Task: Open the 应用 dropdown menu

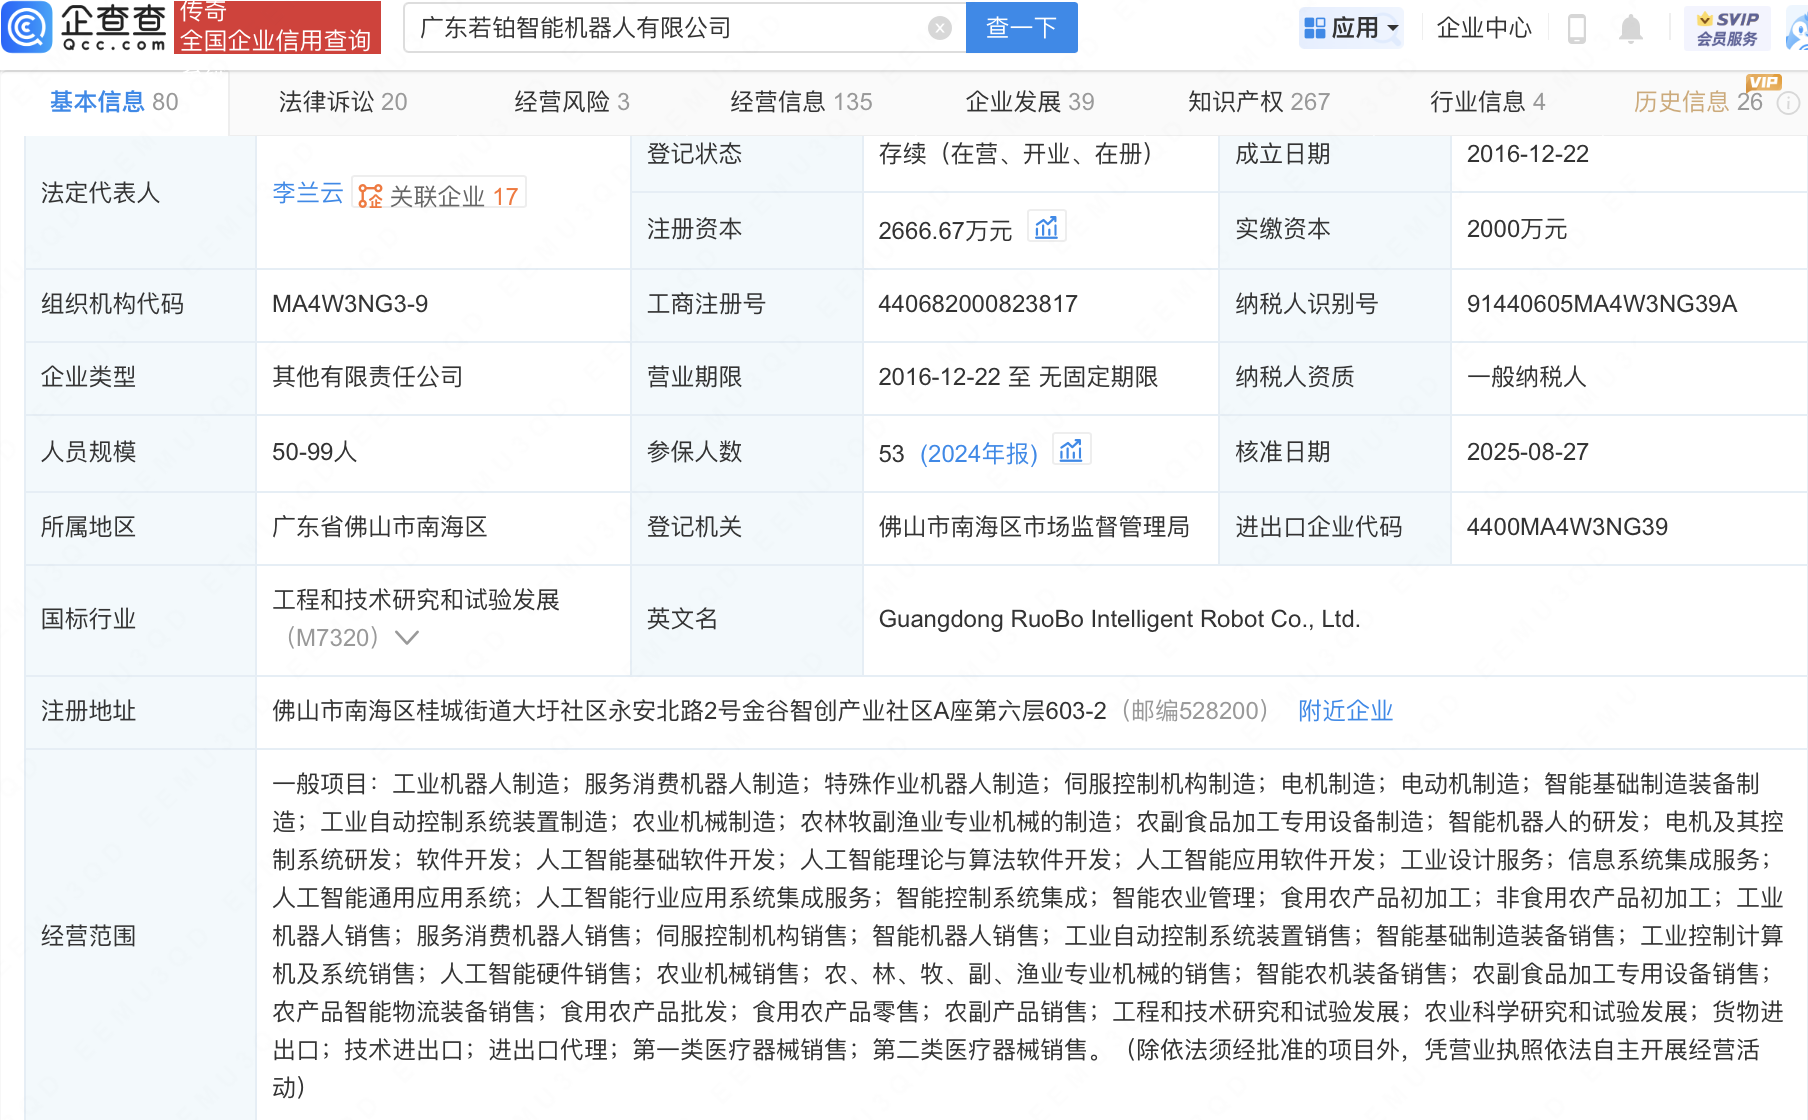Action: pos(1351,28)
